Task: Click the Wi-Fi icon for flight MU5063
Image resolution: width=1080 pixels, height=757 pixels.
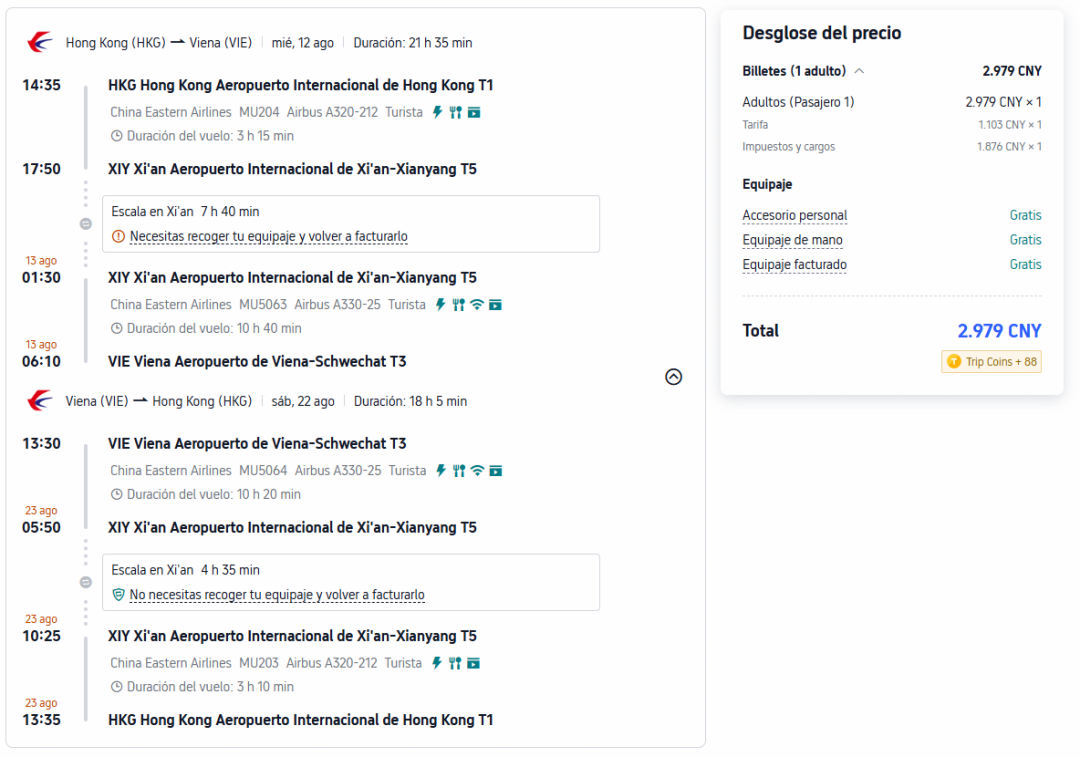Action: [477, 304]
